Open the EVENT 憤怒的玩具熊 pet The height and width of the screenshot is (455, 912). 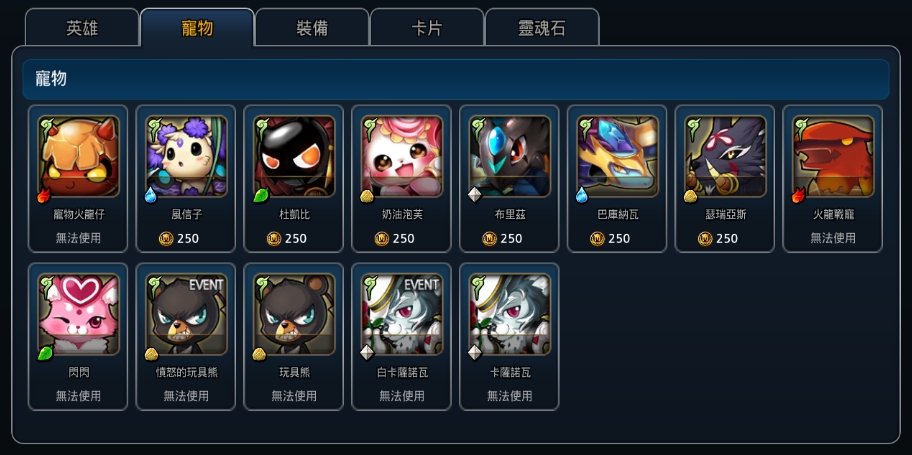[186, 314]
